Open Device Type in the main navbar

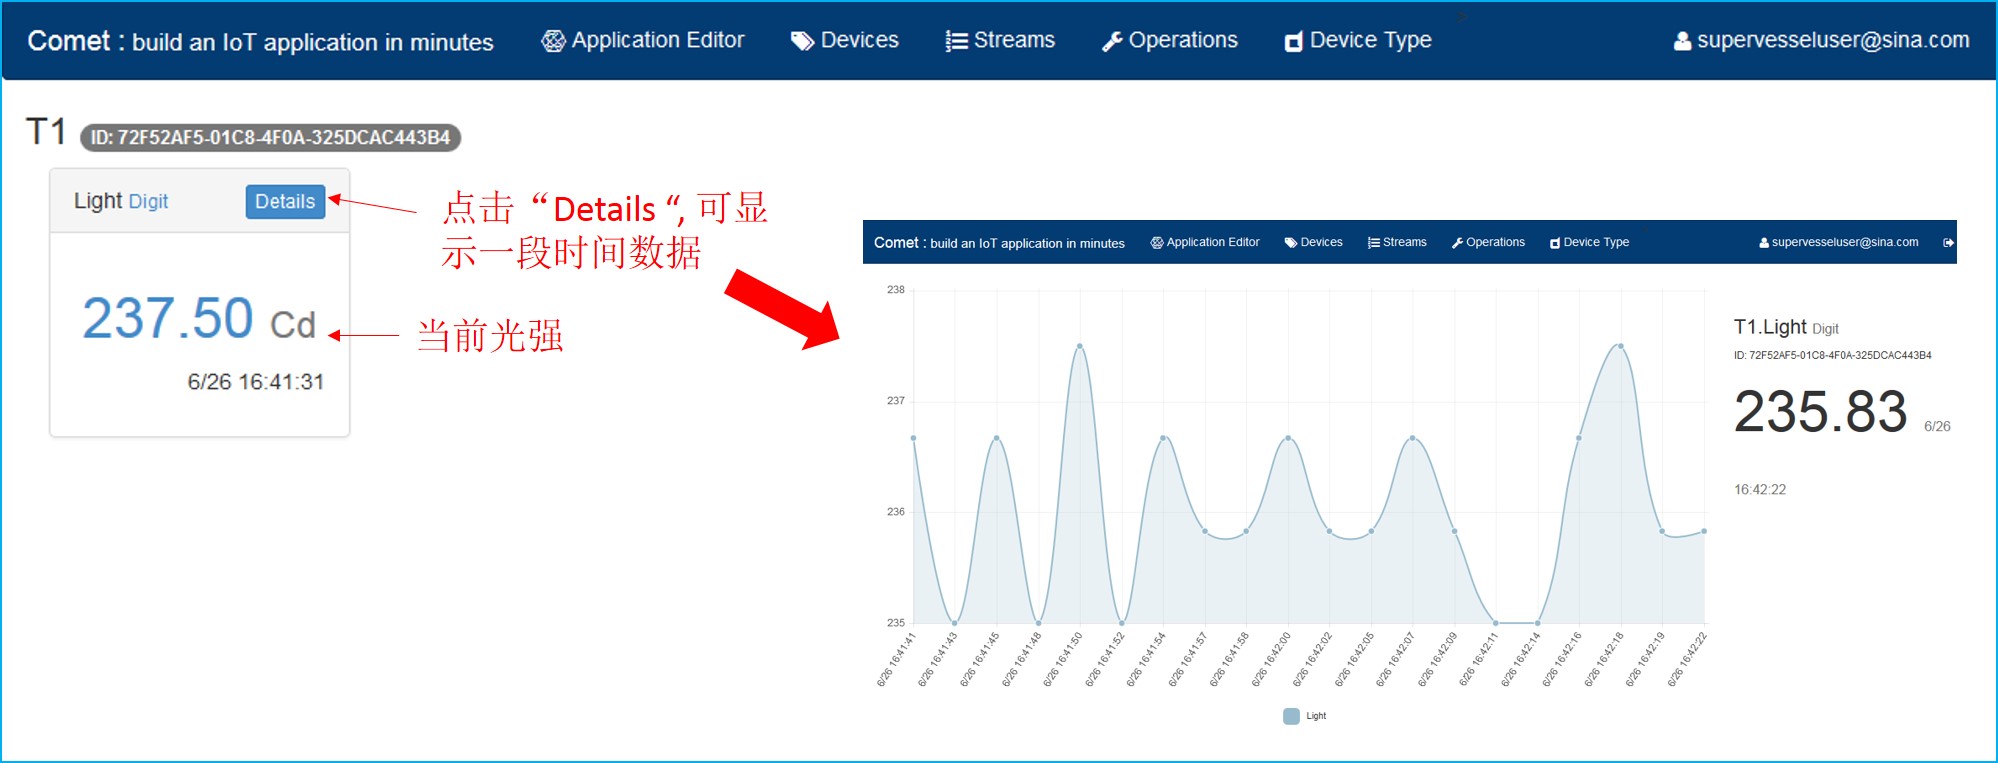click(1358, 40)
